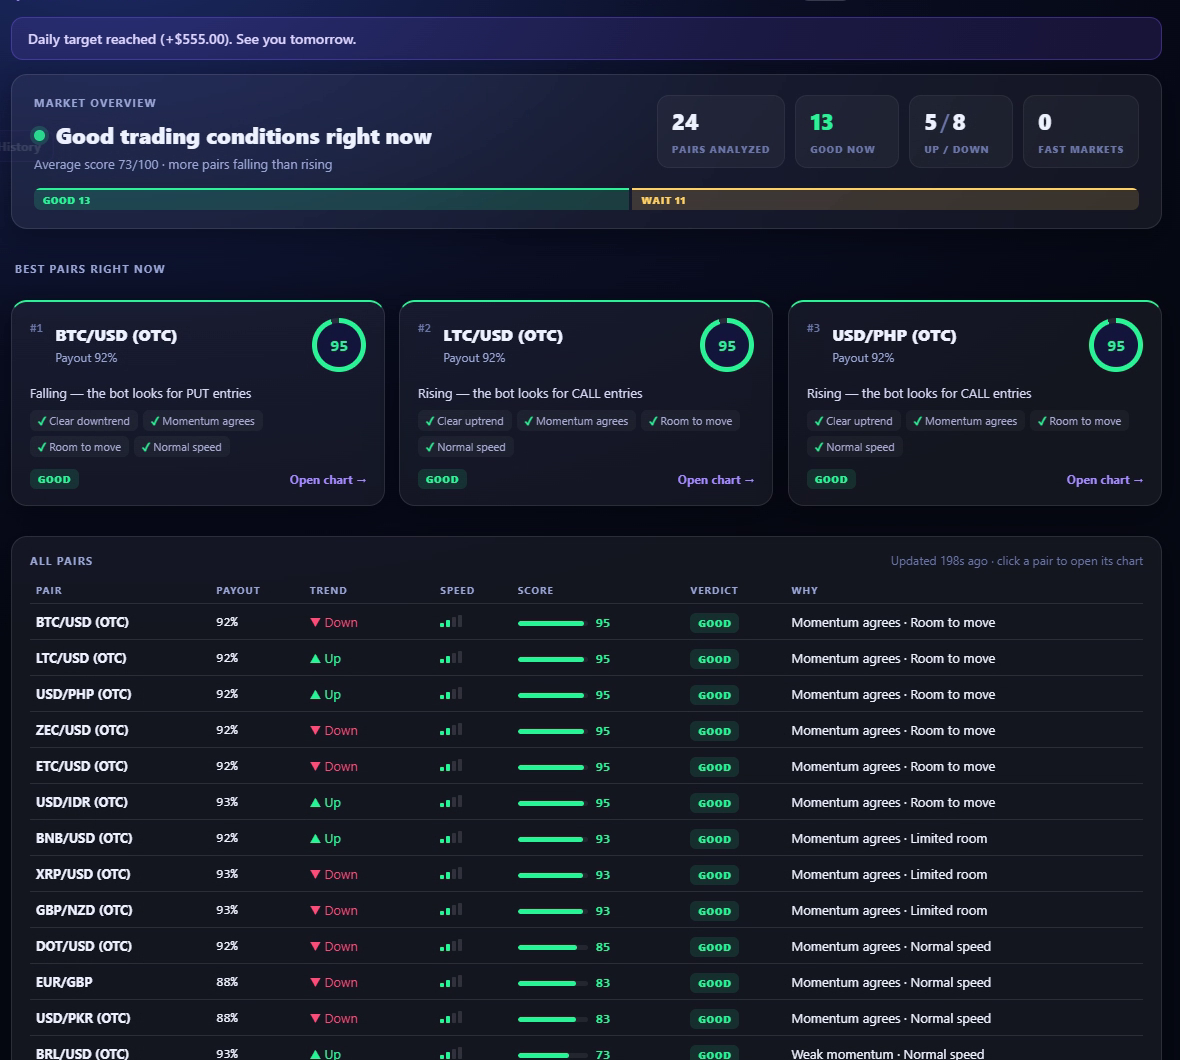
Task: Click the LTC/USD card score circle
Action: click(726, 345)
